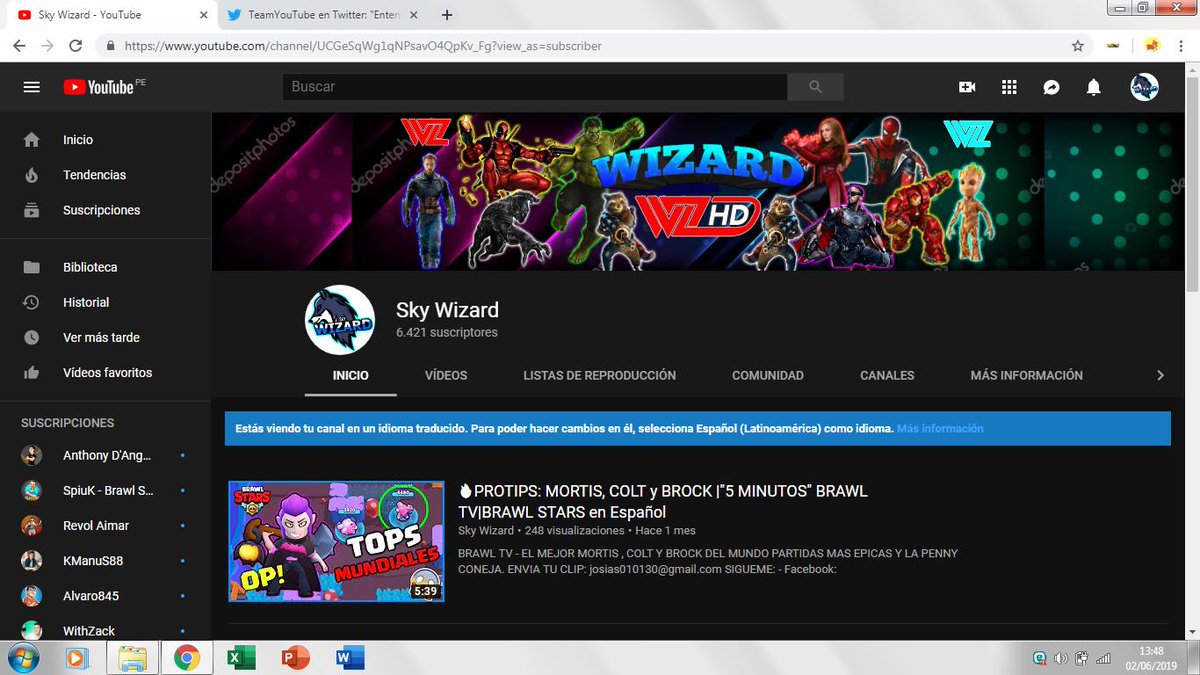Expand more channel tabs with right chevron
Screen dimensions: 1200x675
1160,375
